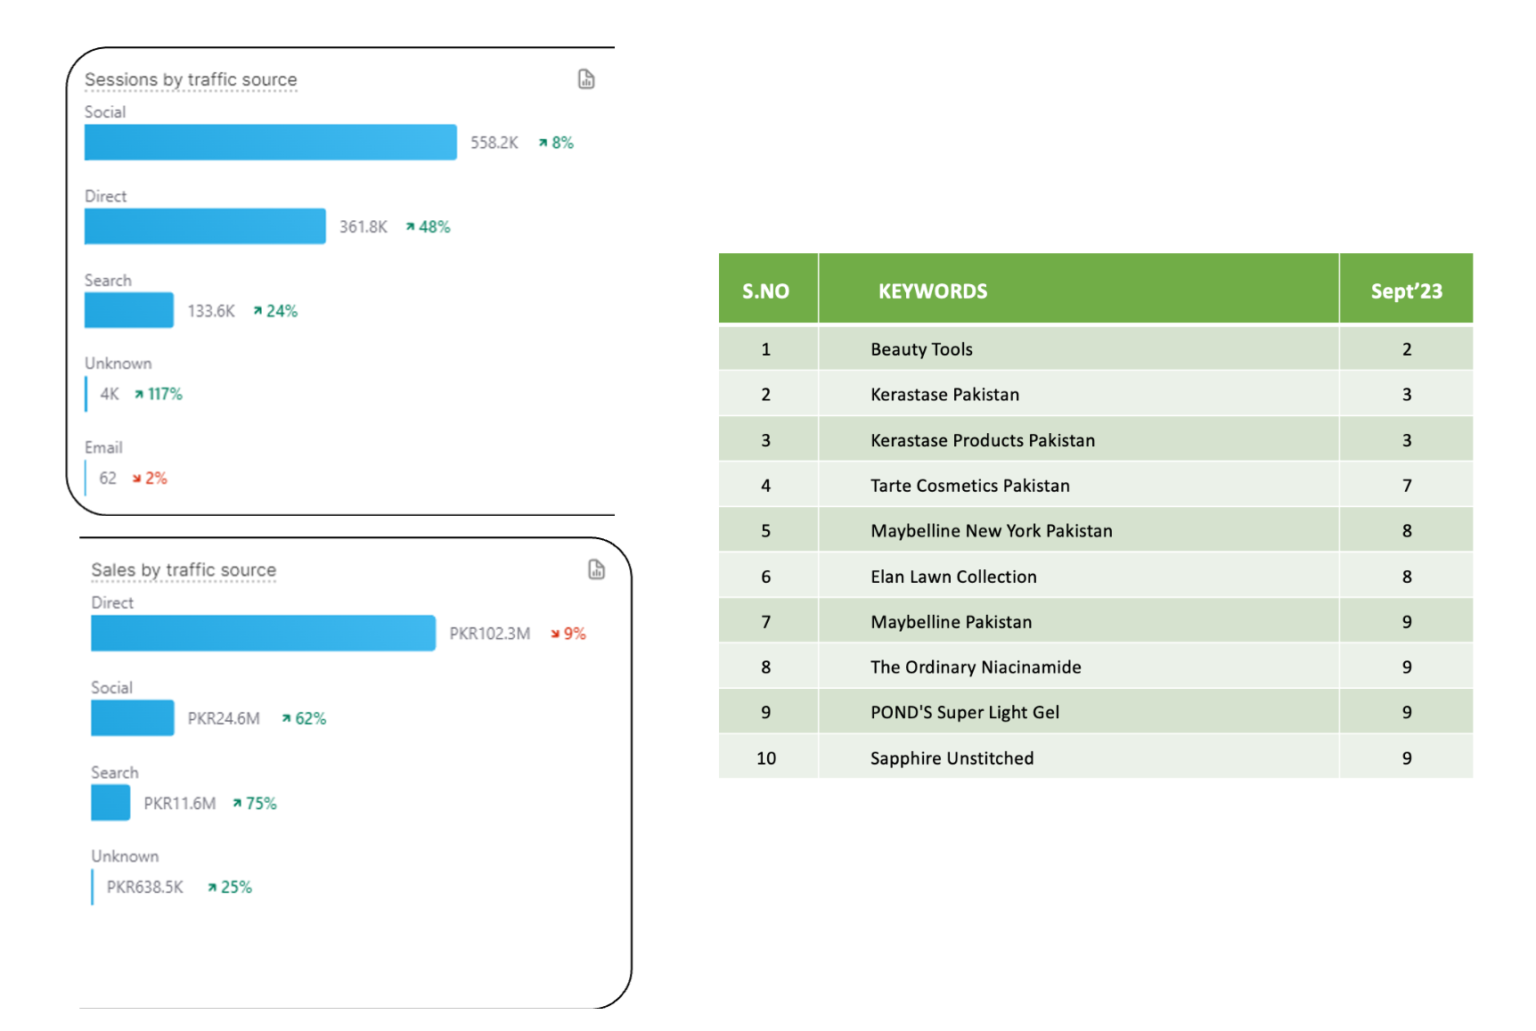This screenshot has height=1031, width=1536.
Task: Click the 75% increase for Search sales
Action: click(x=255, y=803)
